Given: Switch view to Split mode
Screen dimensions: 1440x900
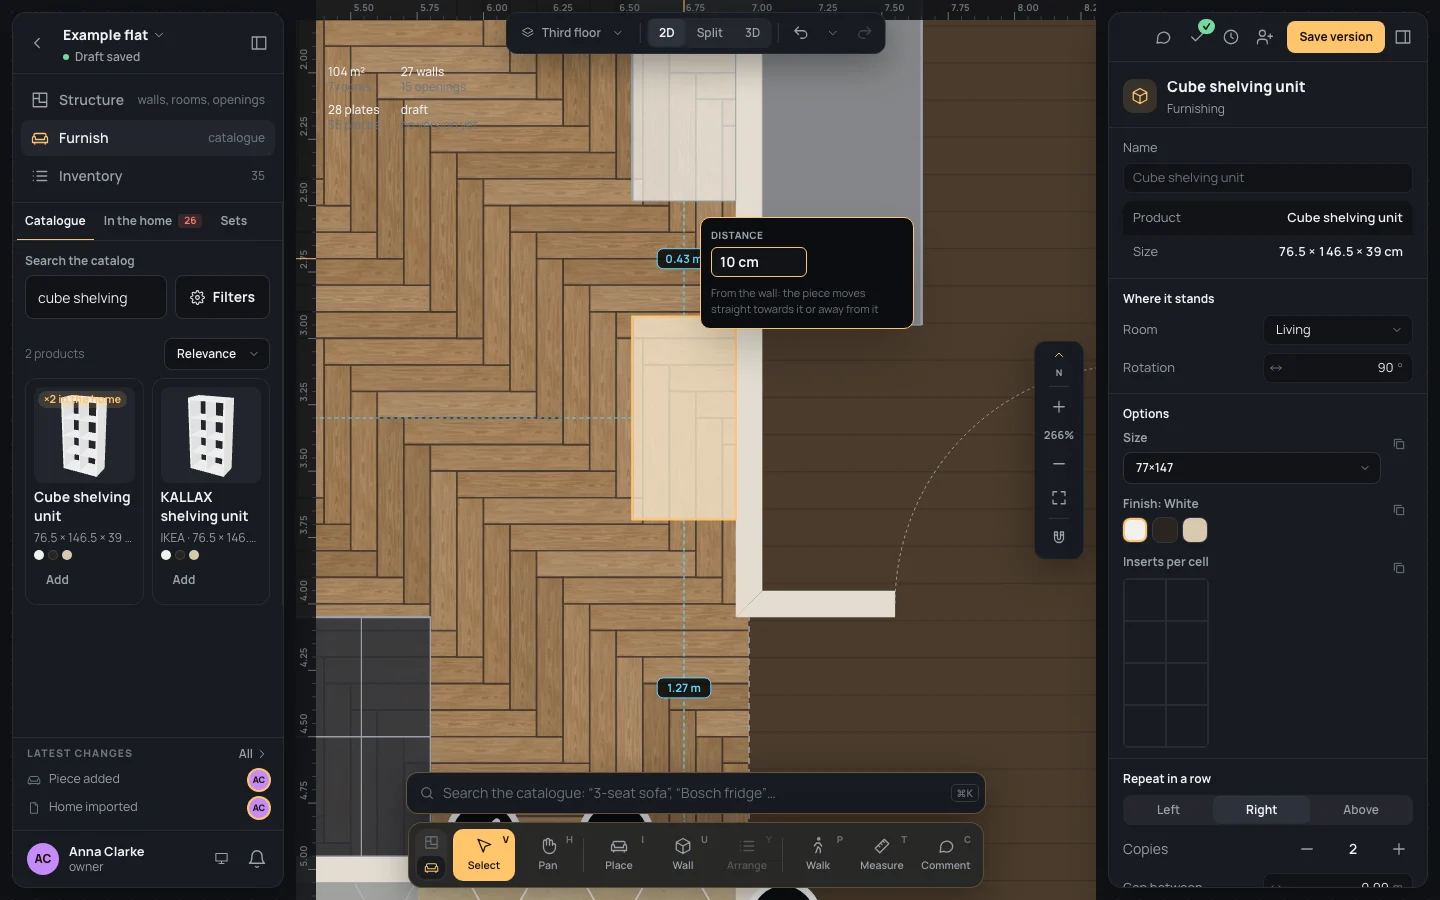Looking at the screenshot, I should (x=710, y=33).
